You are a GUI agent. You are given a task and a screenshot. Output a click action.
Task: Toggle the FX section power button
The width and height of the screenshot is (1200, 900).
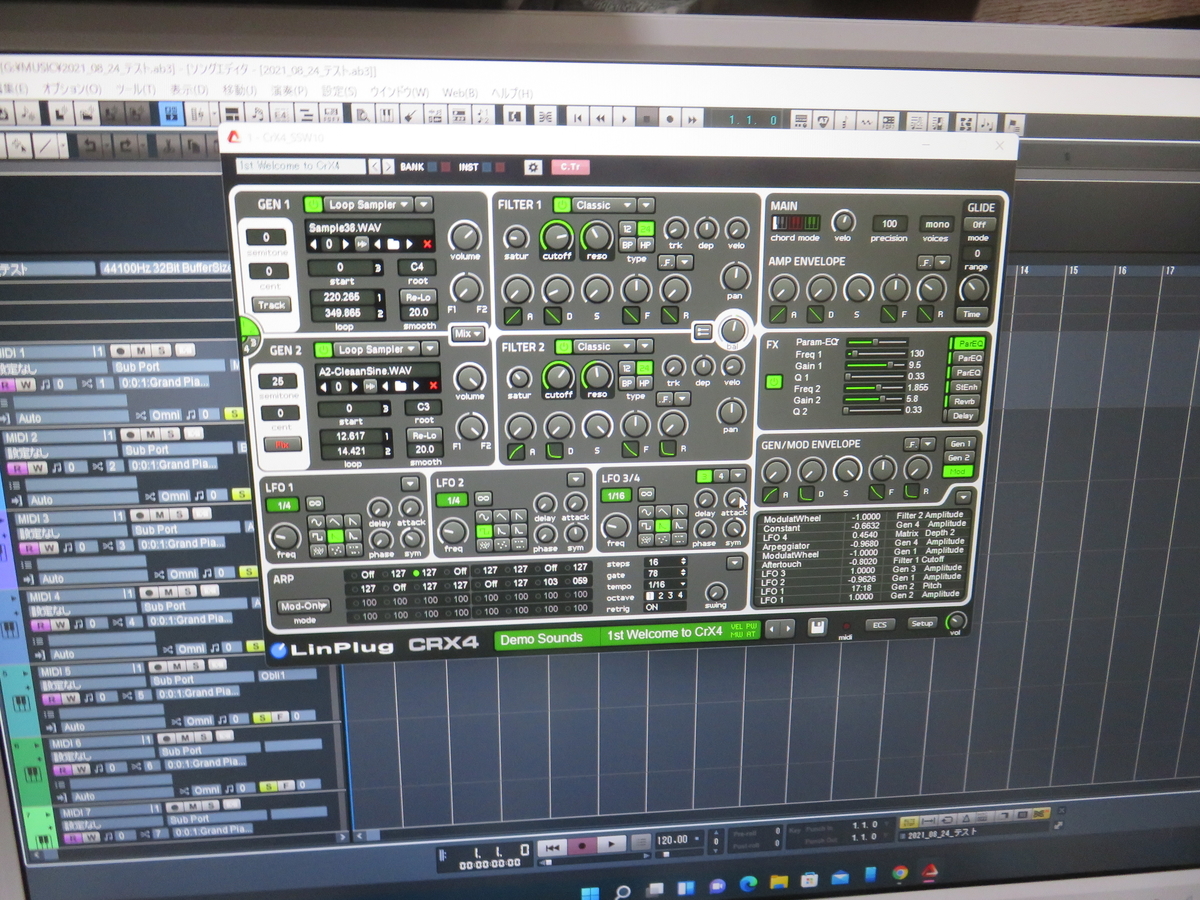(x=774, y=382)
